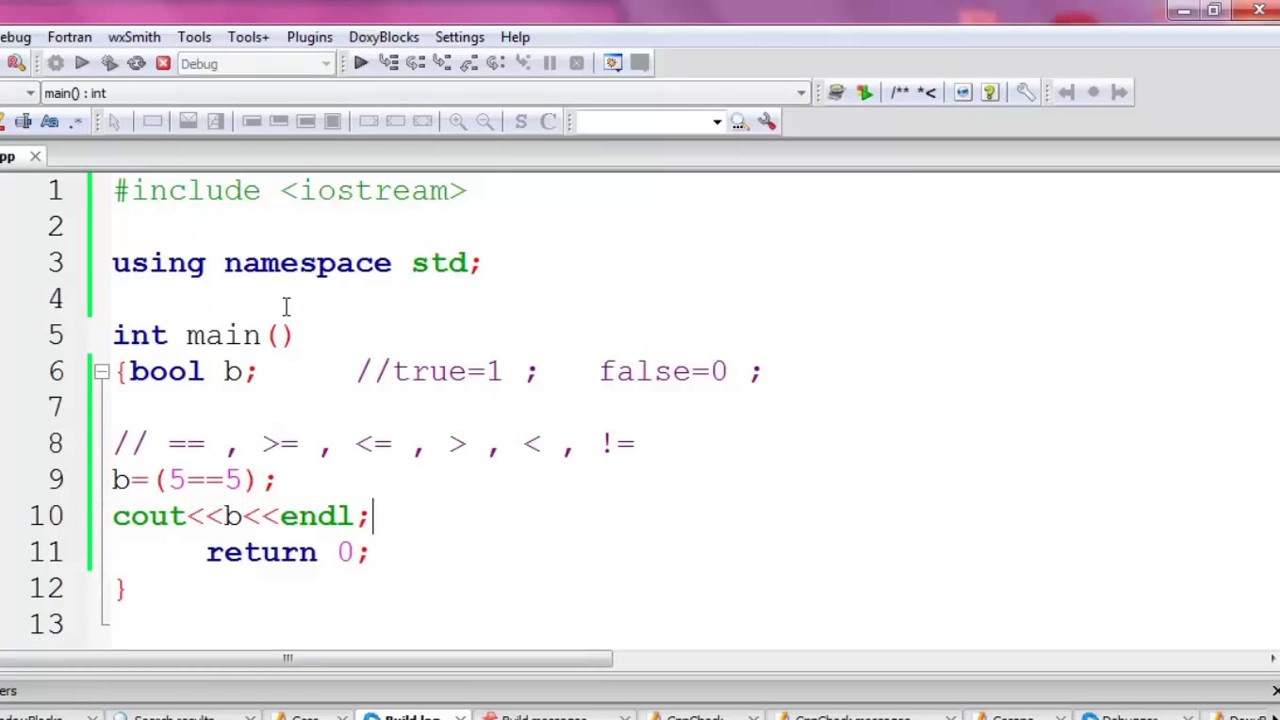Image resolution: width=1280 pixels, height=720 pixels.
Task: Click 'using namespace std;' code line
Action: click(x=297, y=263)
